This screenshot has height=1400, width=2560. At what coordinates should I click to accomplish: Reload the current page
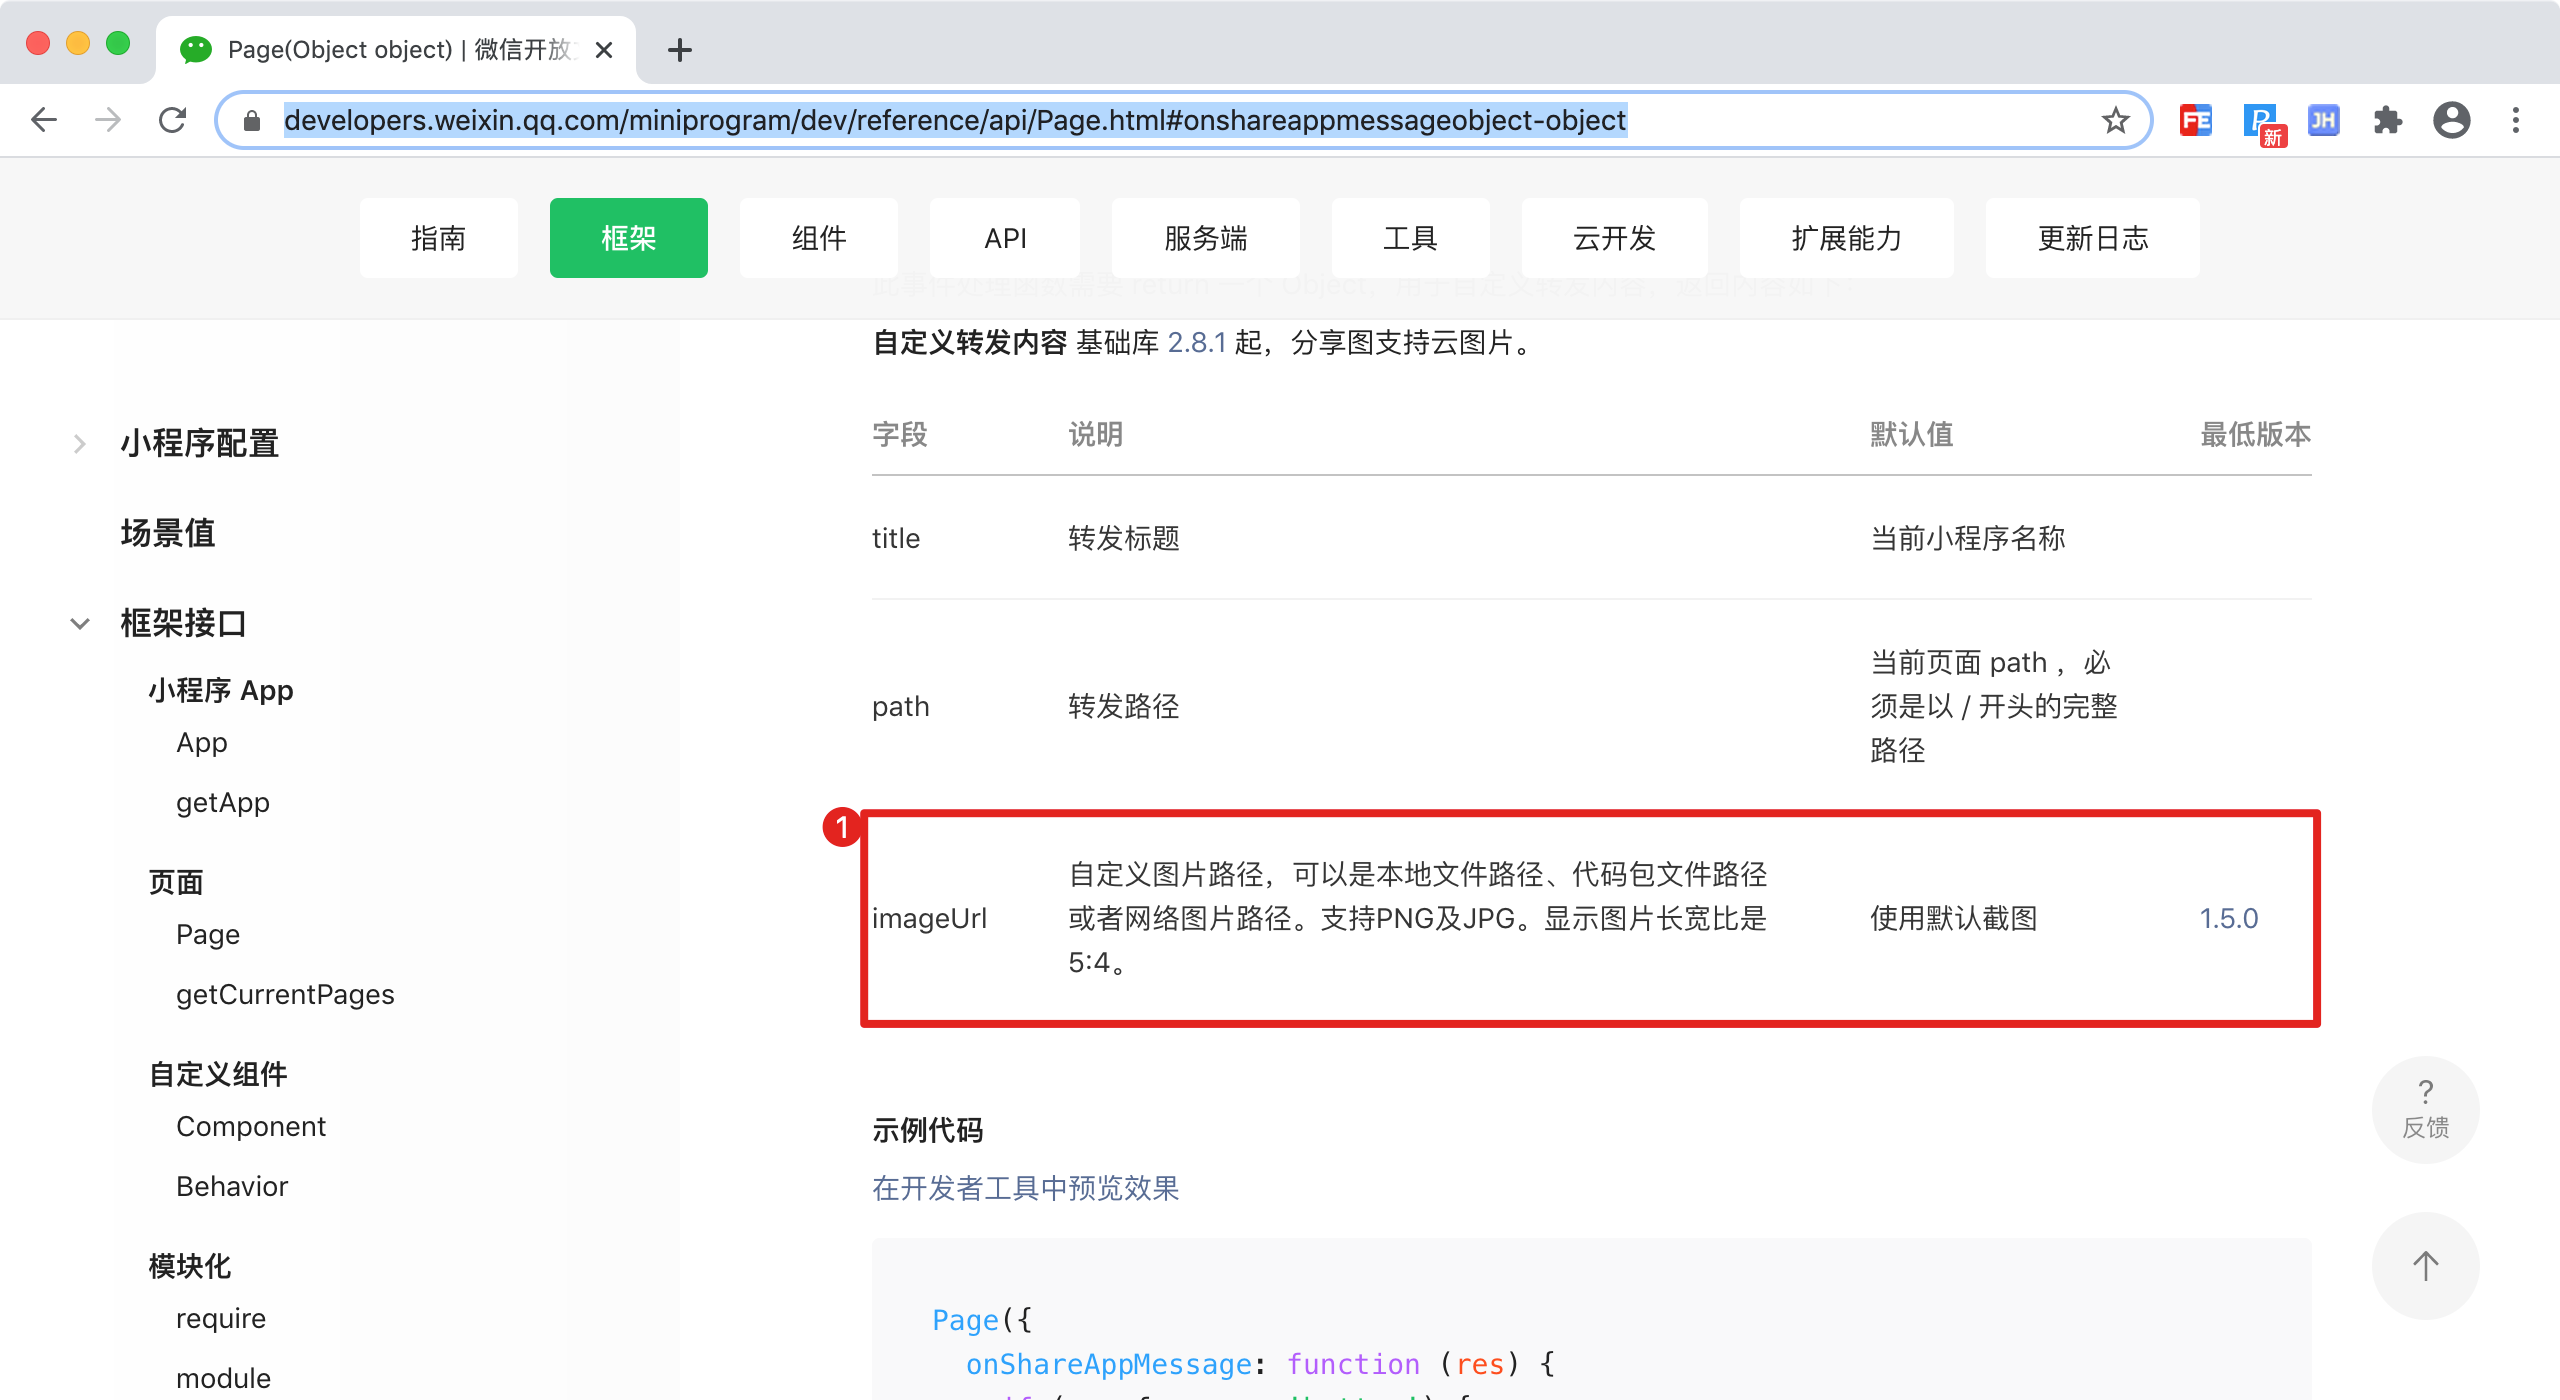click(173, 120)
